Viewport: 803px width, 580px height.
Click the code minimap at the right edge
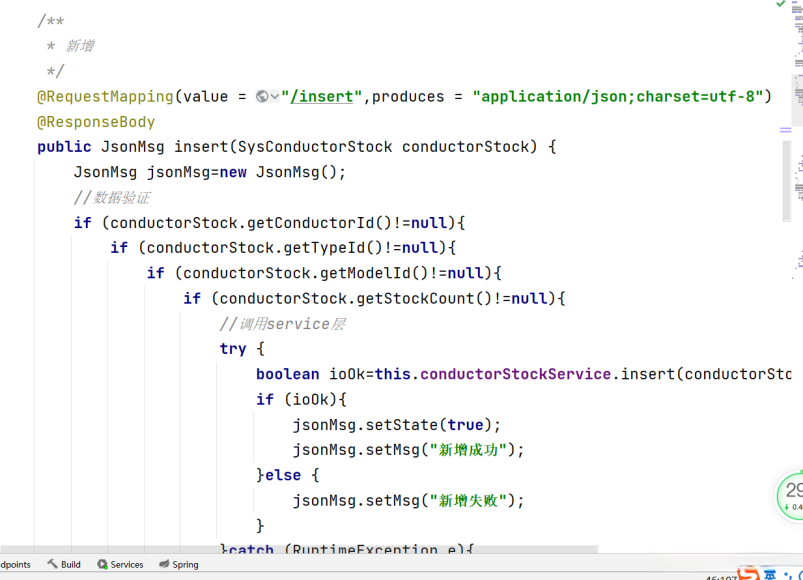pyautogui.click(x=798, y=138)
